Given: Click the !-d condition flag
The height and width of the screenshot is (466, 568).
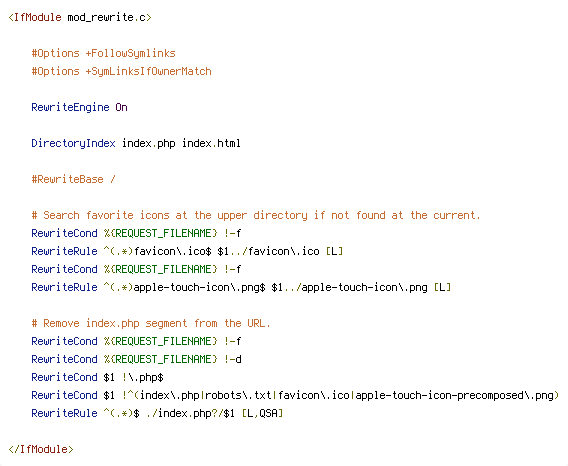Looking at the screenshot, I should [x=233, y=359].
